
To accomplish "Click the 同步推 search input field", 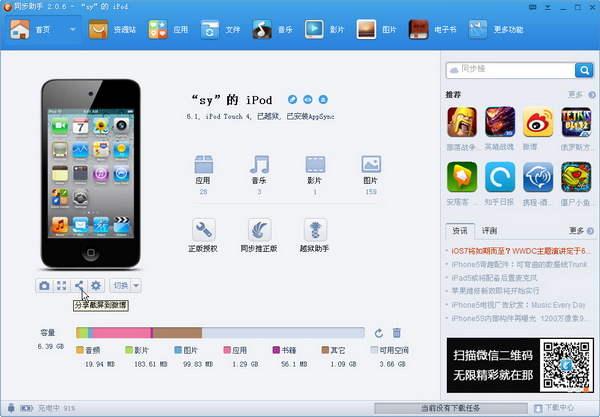I will (x=511, y=70).
